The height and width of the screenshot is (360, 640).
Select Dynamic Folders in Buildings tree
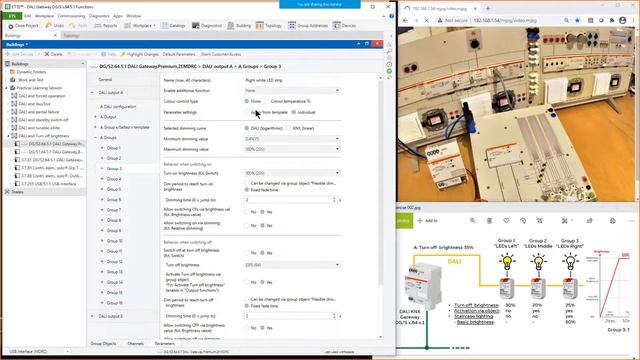click(31, 72)
